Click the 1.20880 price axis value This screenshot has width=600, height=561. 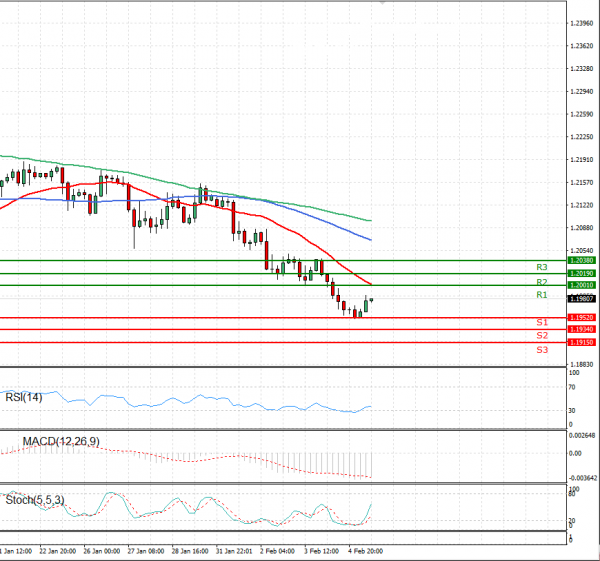pyautogui.click(x=582, y=228)
